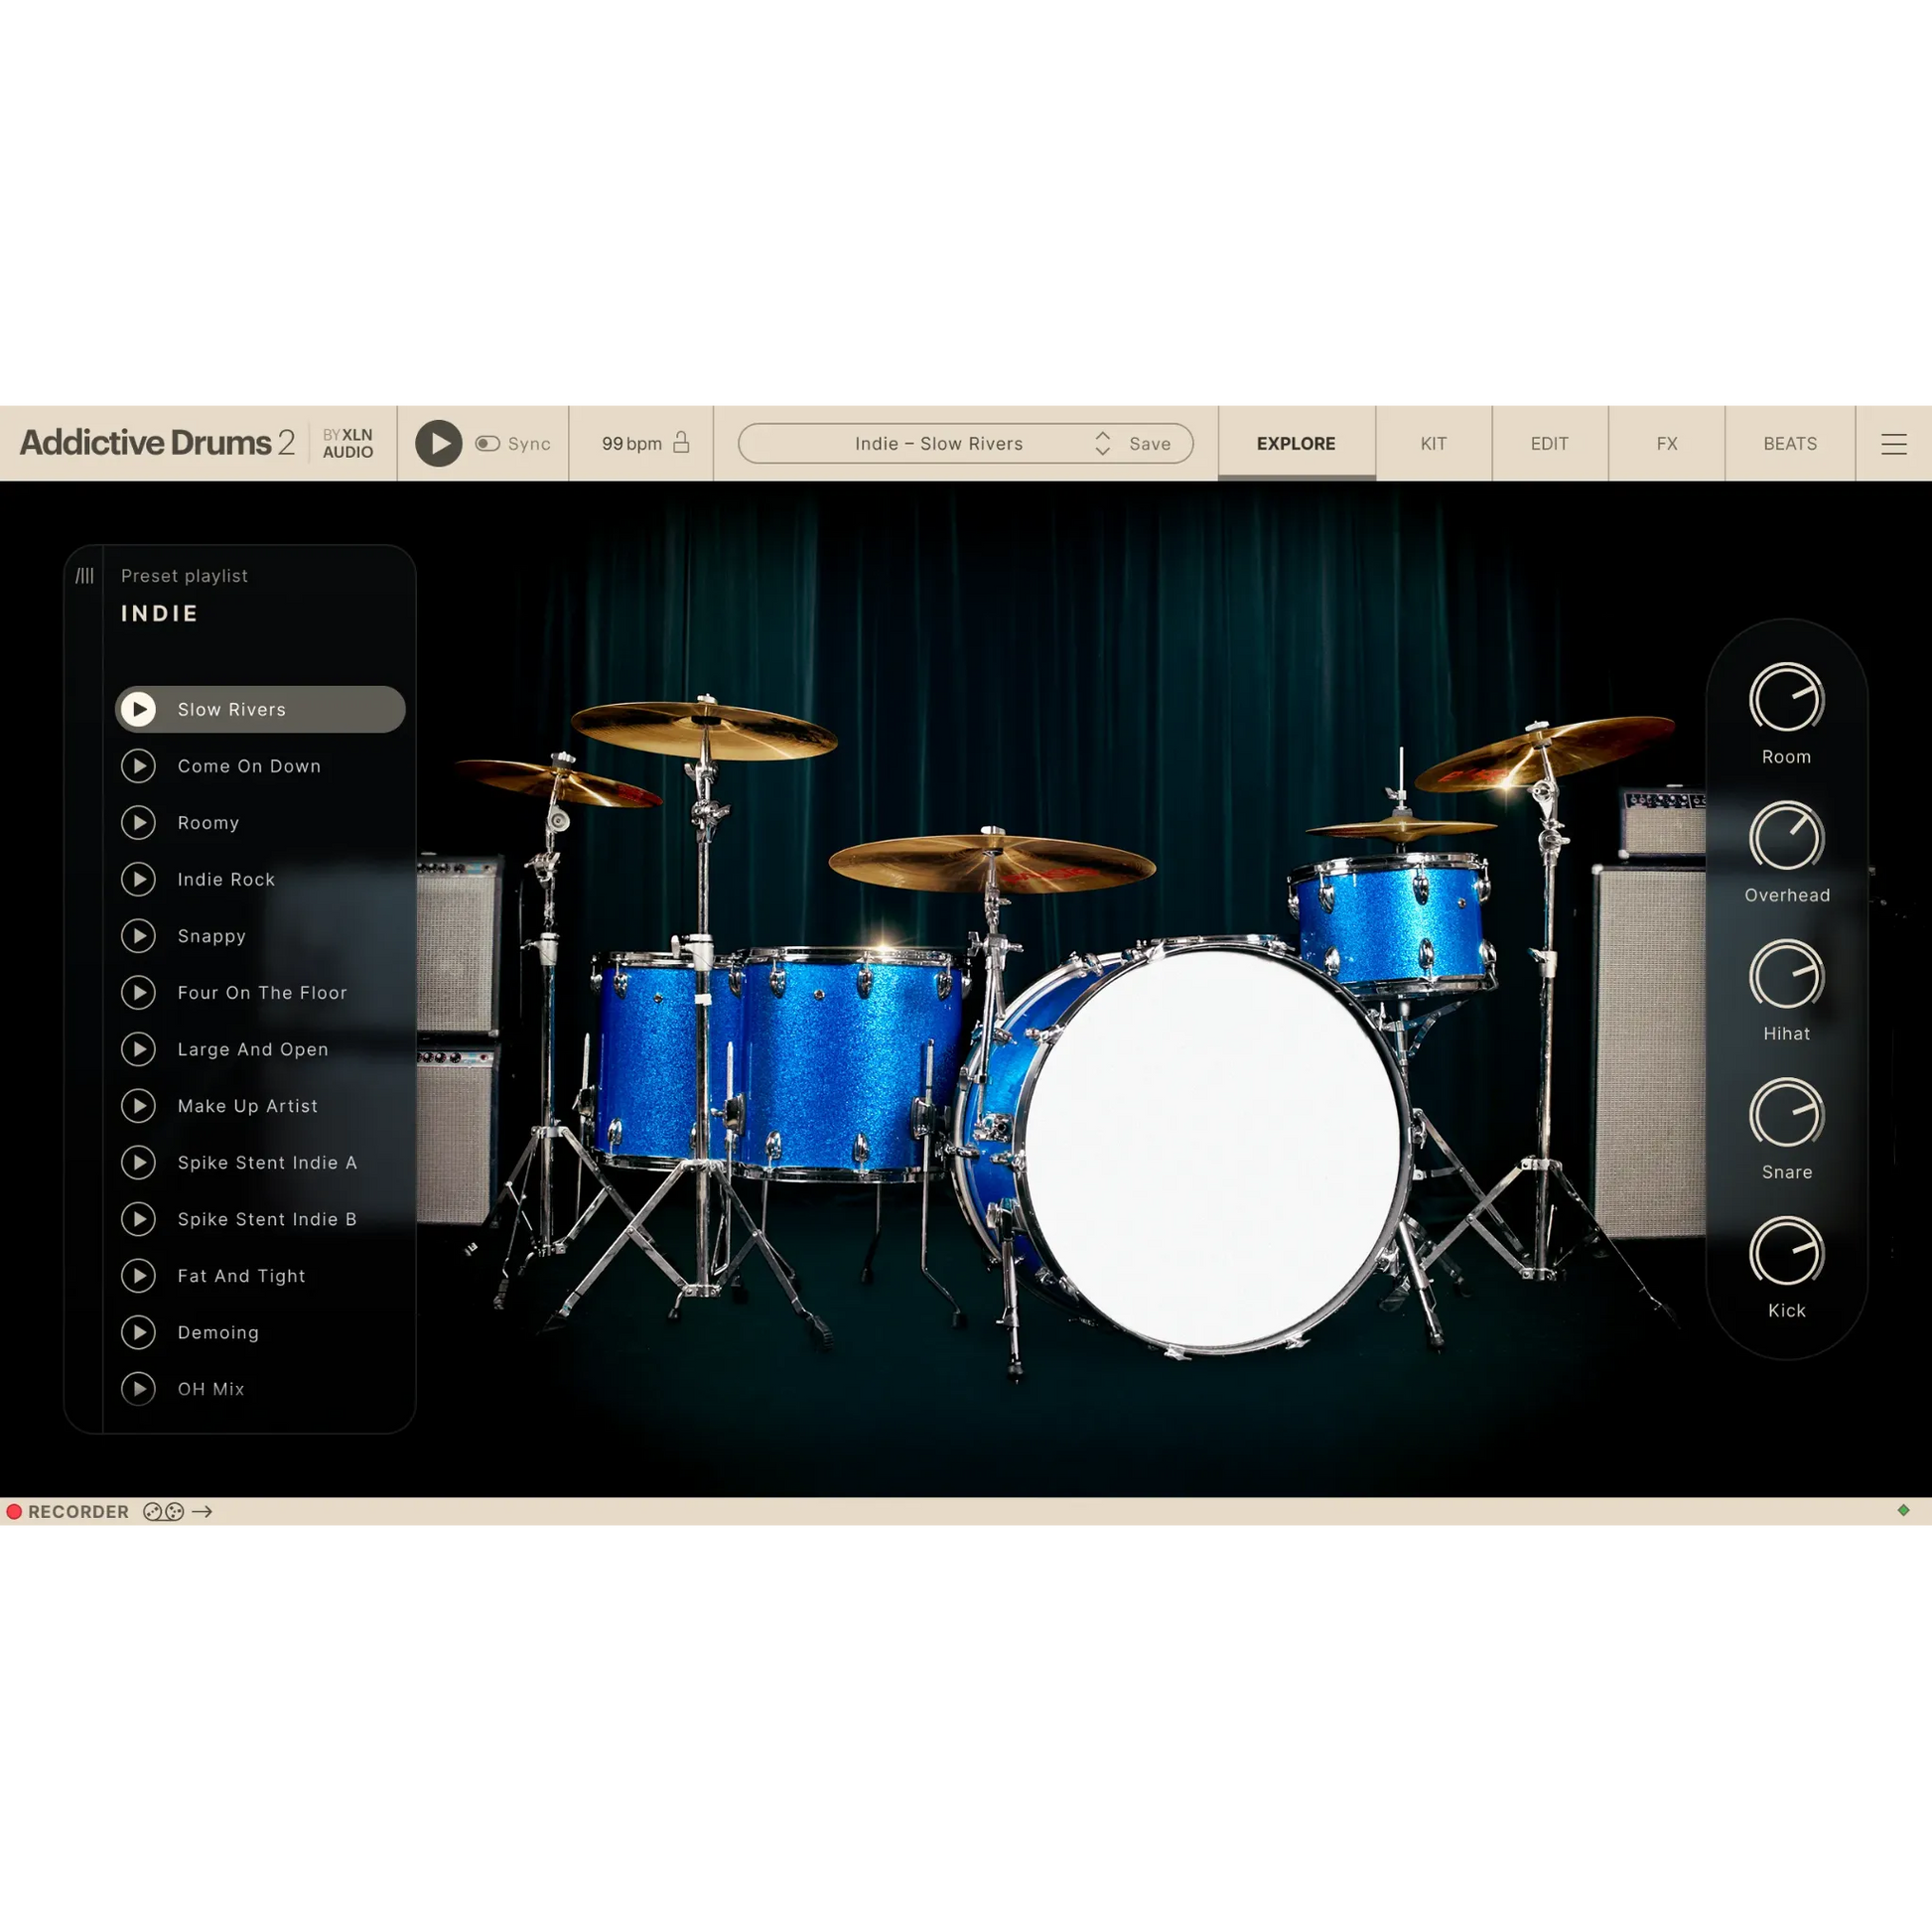
Task: Go to the BEATS tab
Action: (1790, 443)
